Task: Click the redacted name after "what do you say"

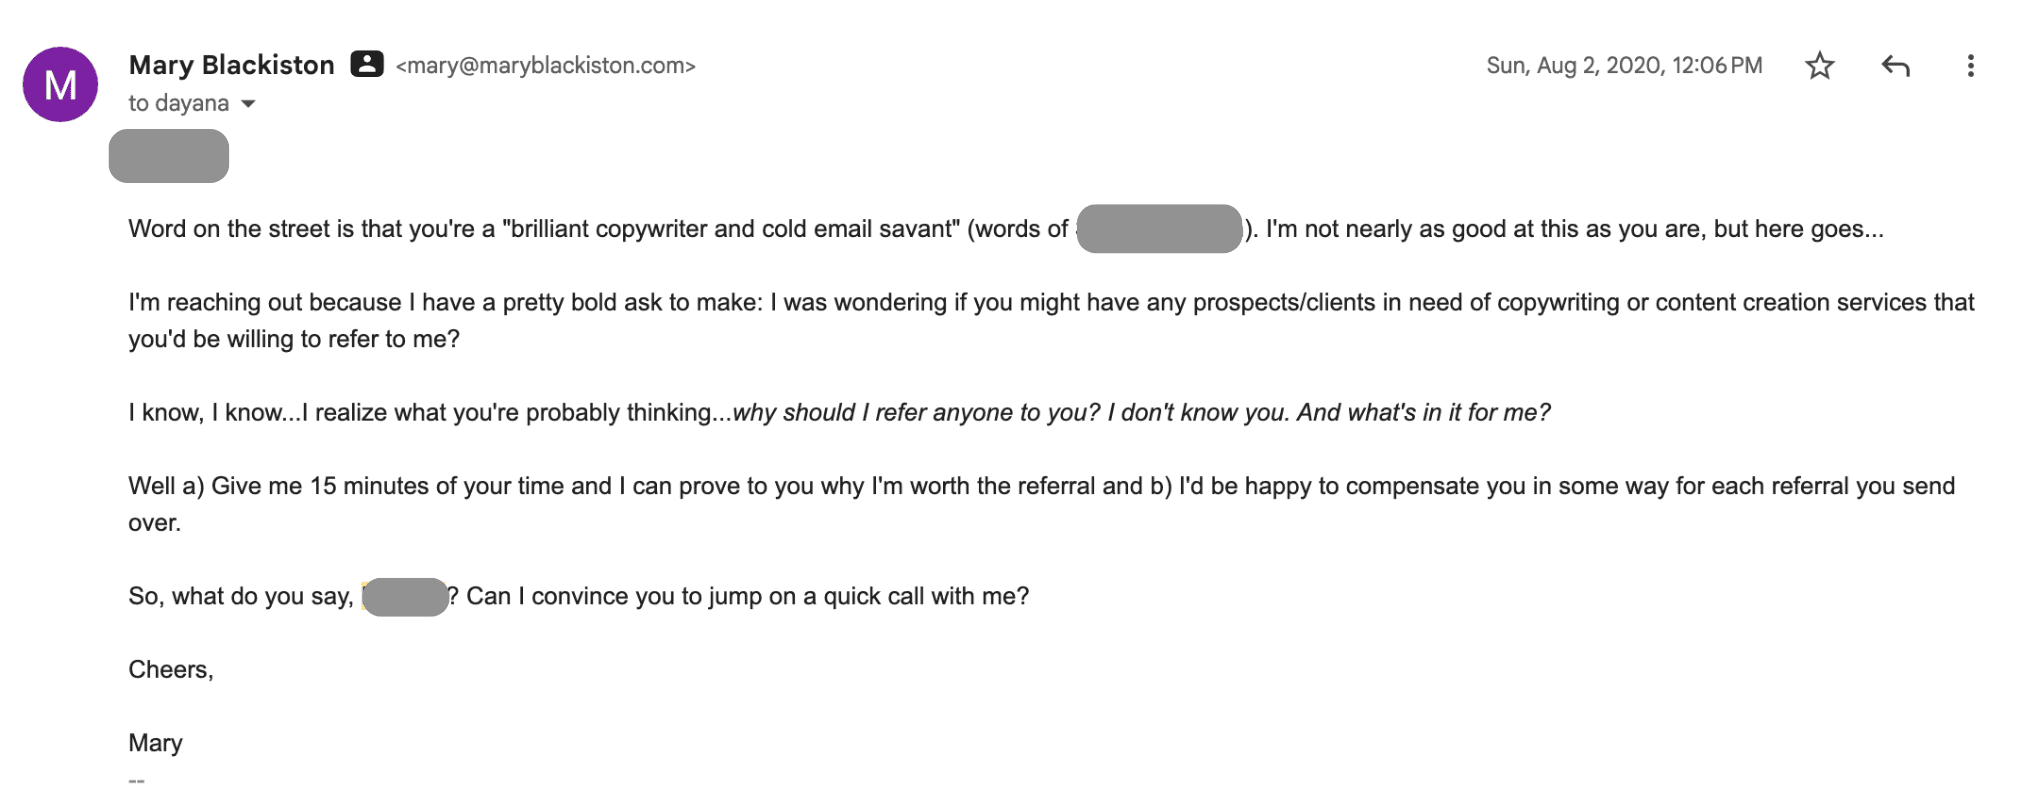Action: coord(404,597)
